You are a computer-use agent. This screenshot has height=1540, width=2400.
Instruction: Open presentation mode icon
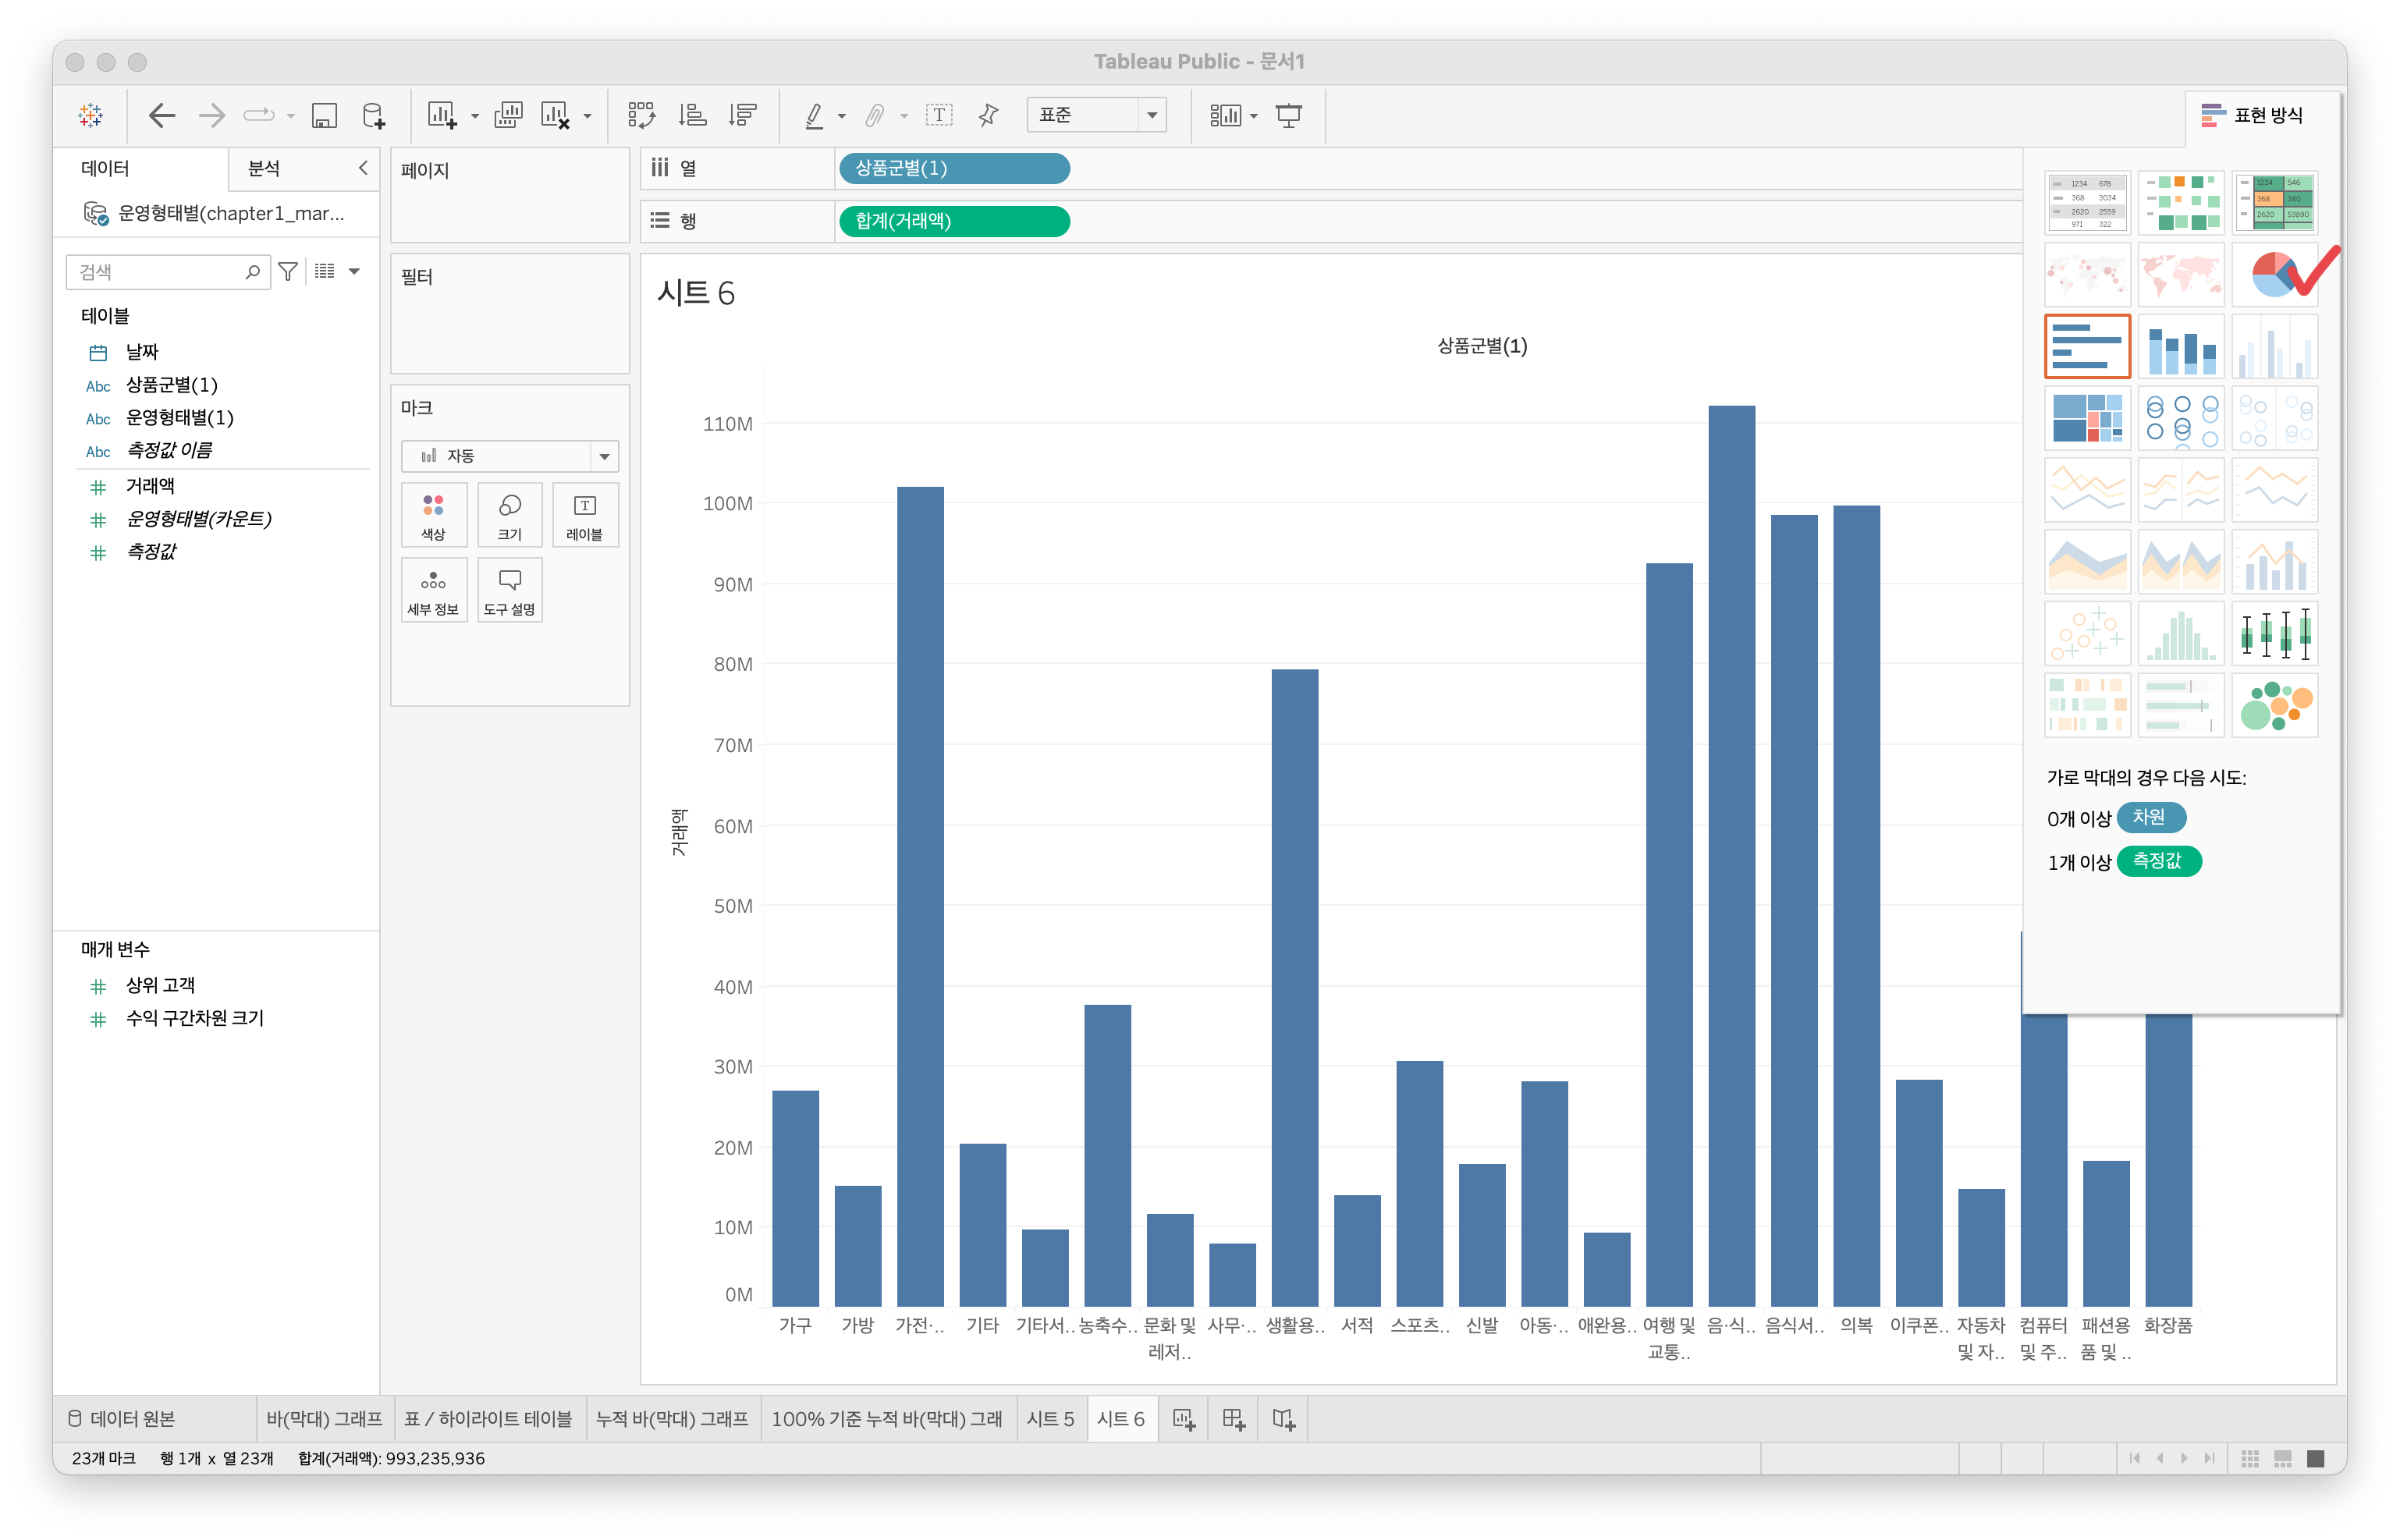[x=1289, y=115]
